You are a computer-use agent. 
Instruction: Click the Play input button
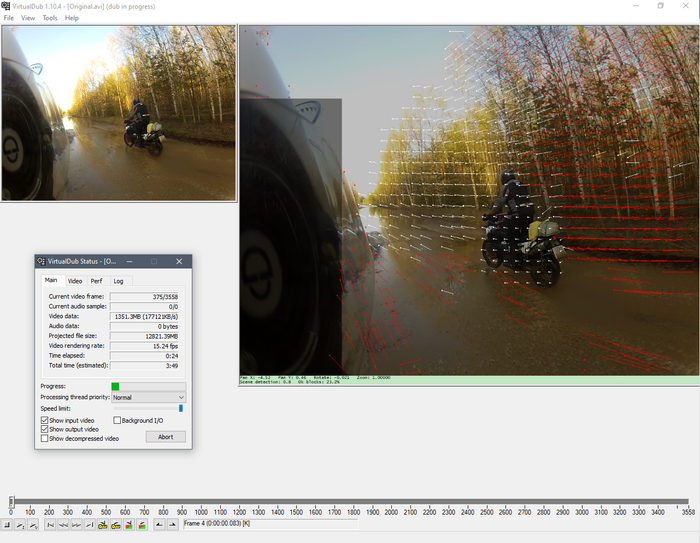(20, 524)
